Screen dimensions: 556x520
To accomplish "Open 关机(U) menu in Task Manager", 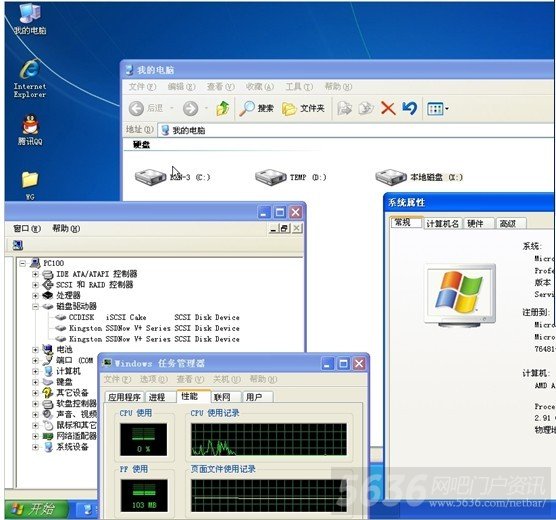I will [227, 379].
